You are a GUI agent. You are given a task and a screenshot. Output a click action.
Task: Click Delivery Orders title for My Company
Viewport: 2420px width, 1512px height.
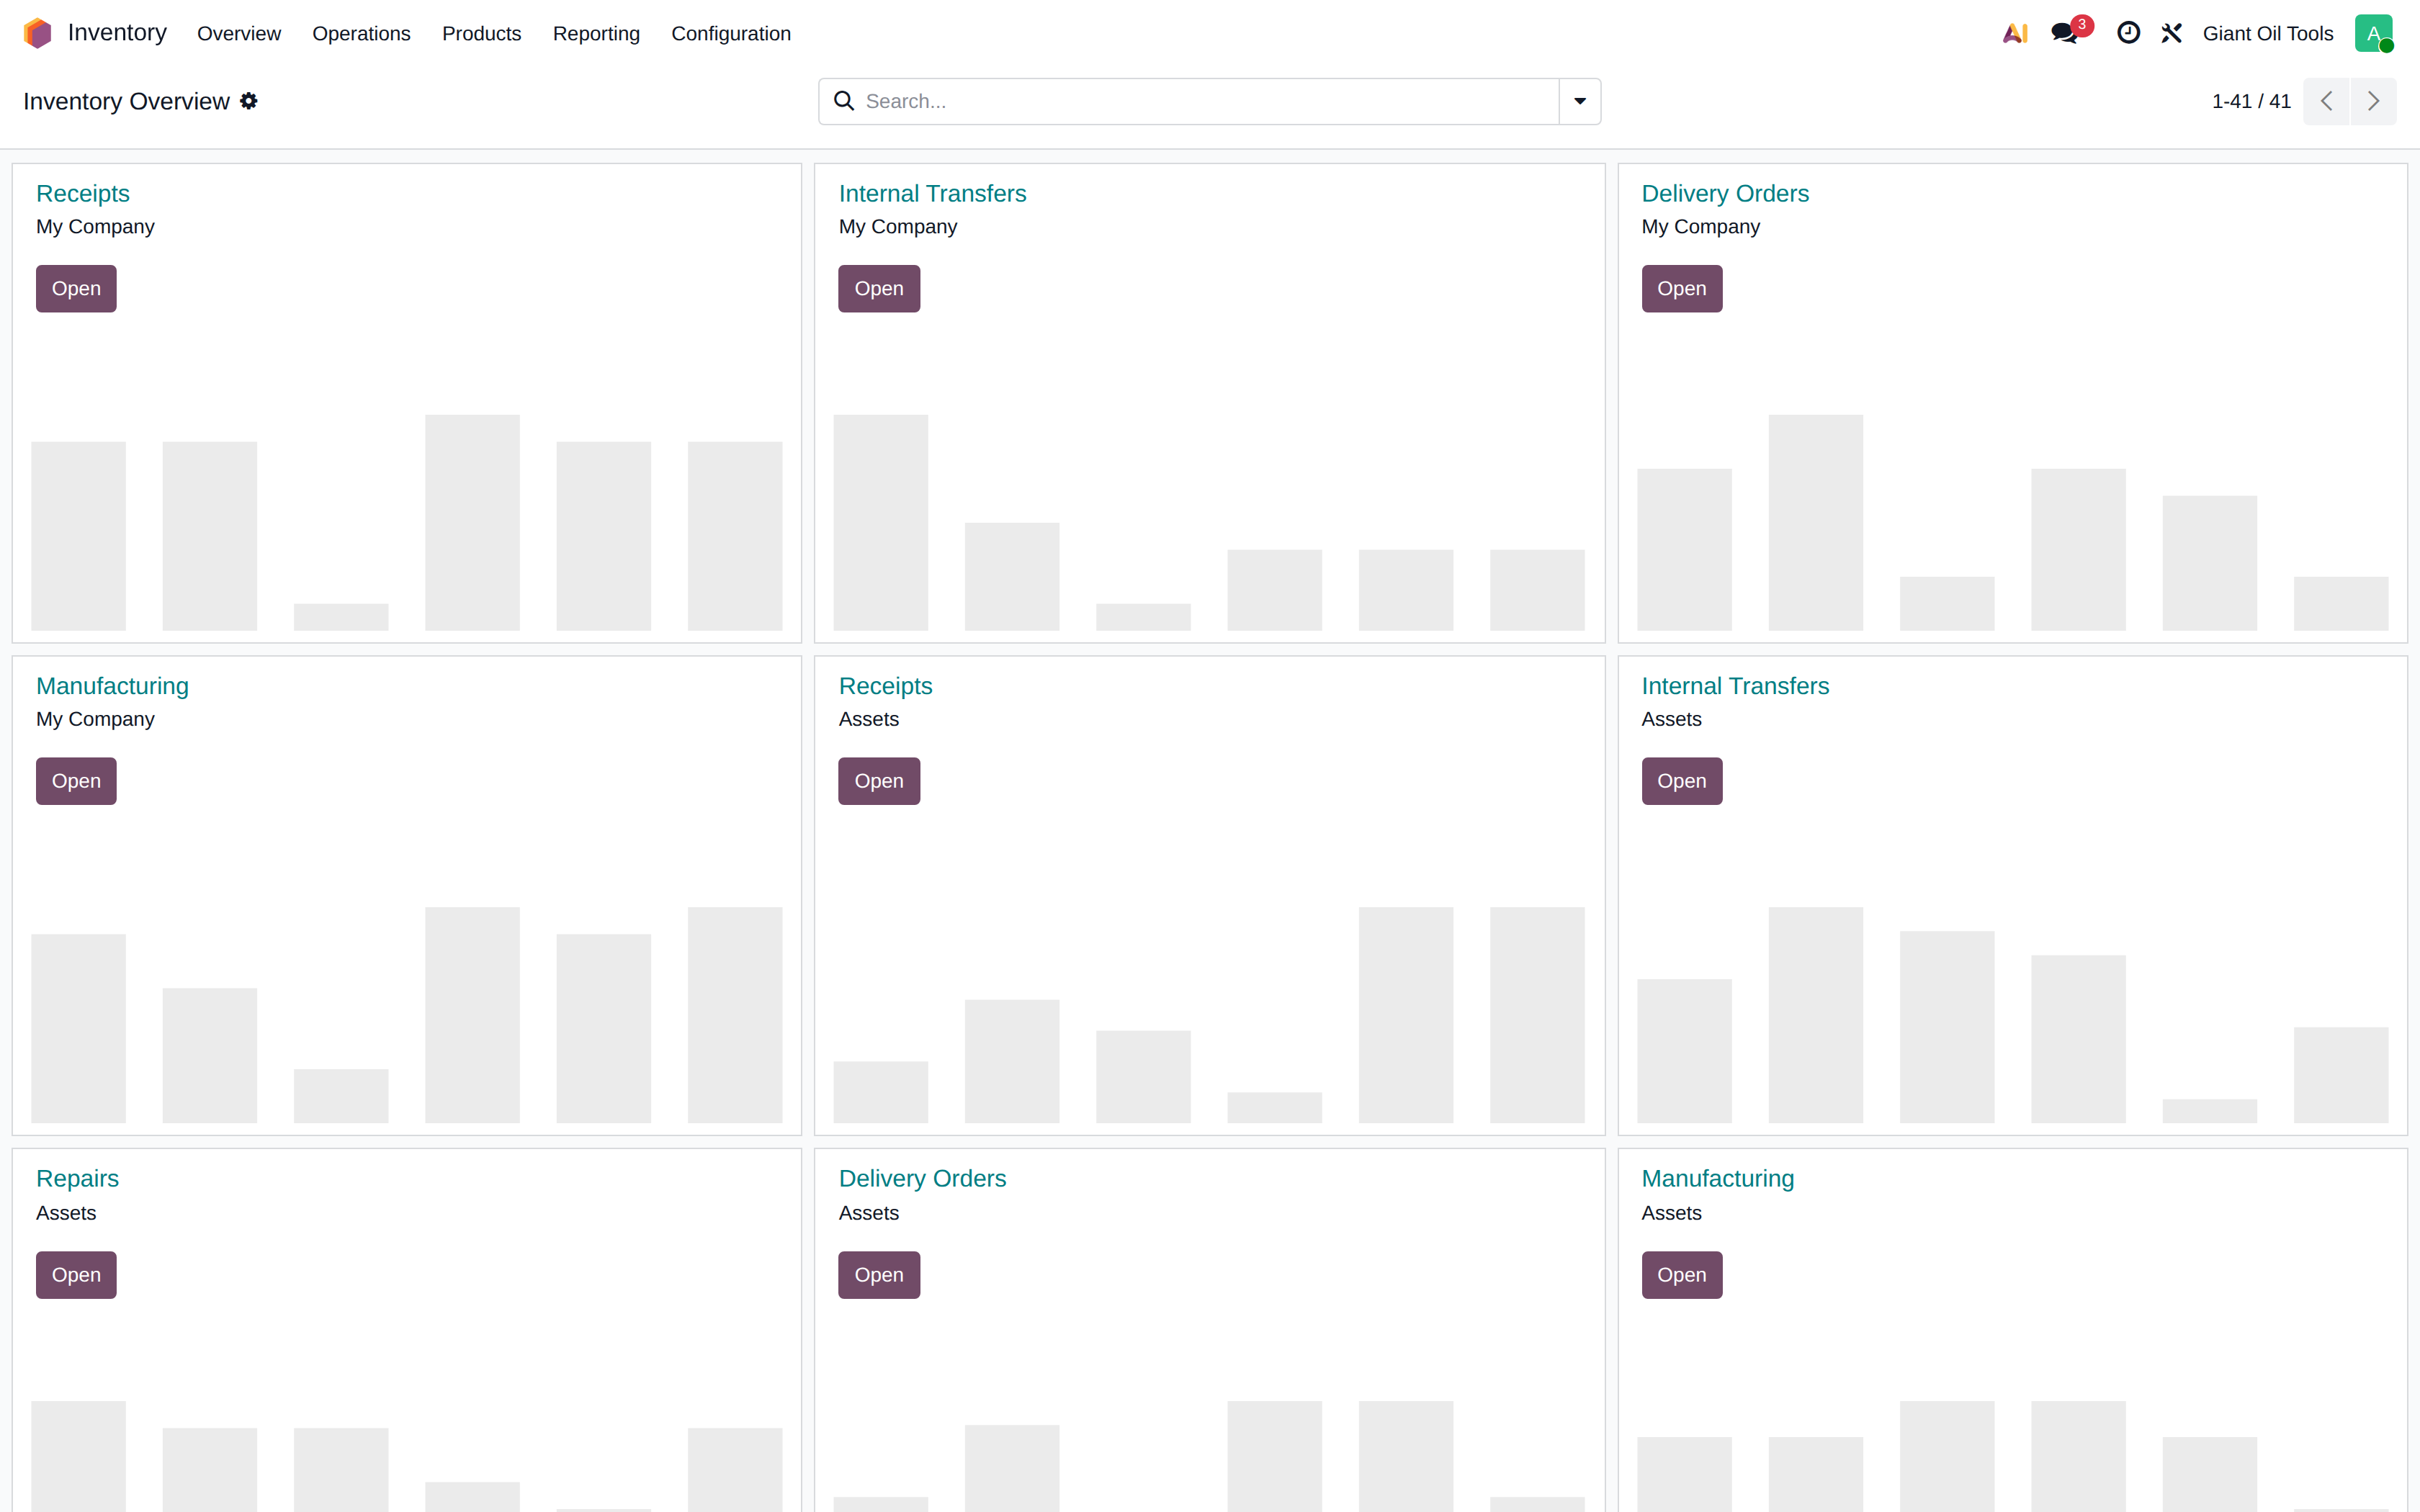tap(1725, 193)
